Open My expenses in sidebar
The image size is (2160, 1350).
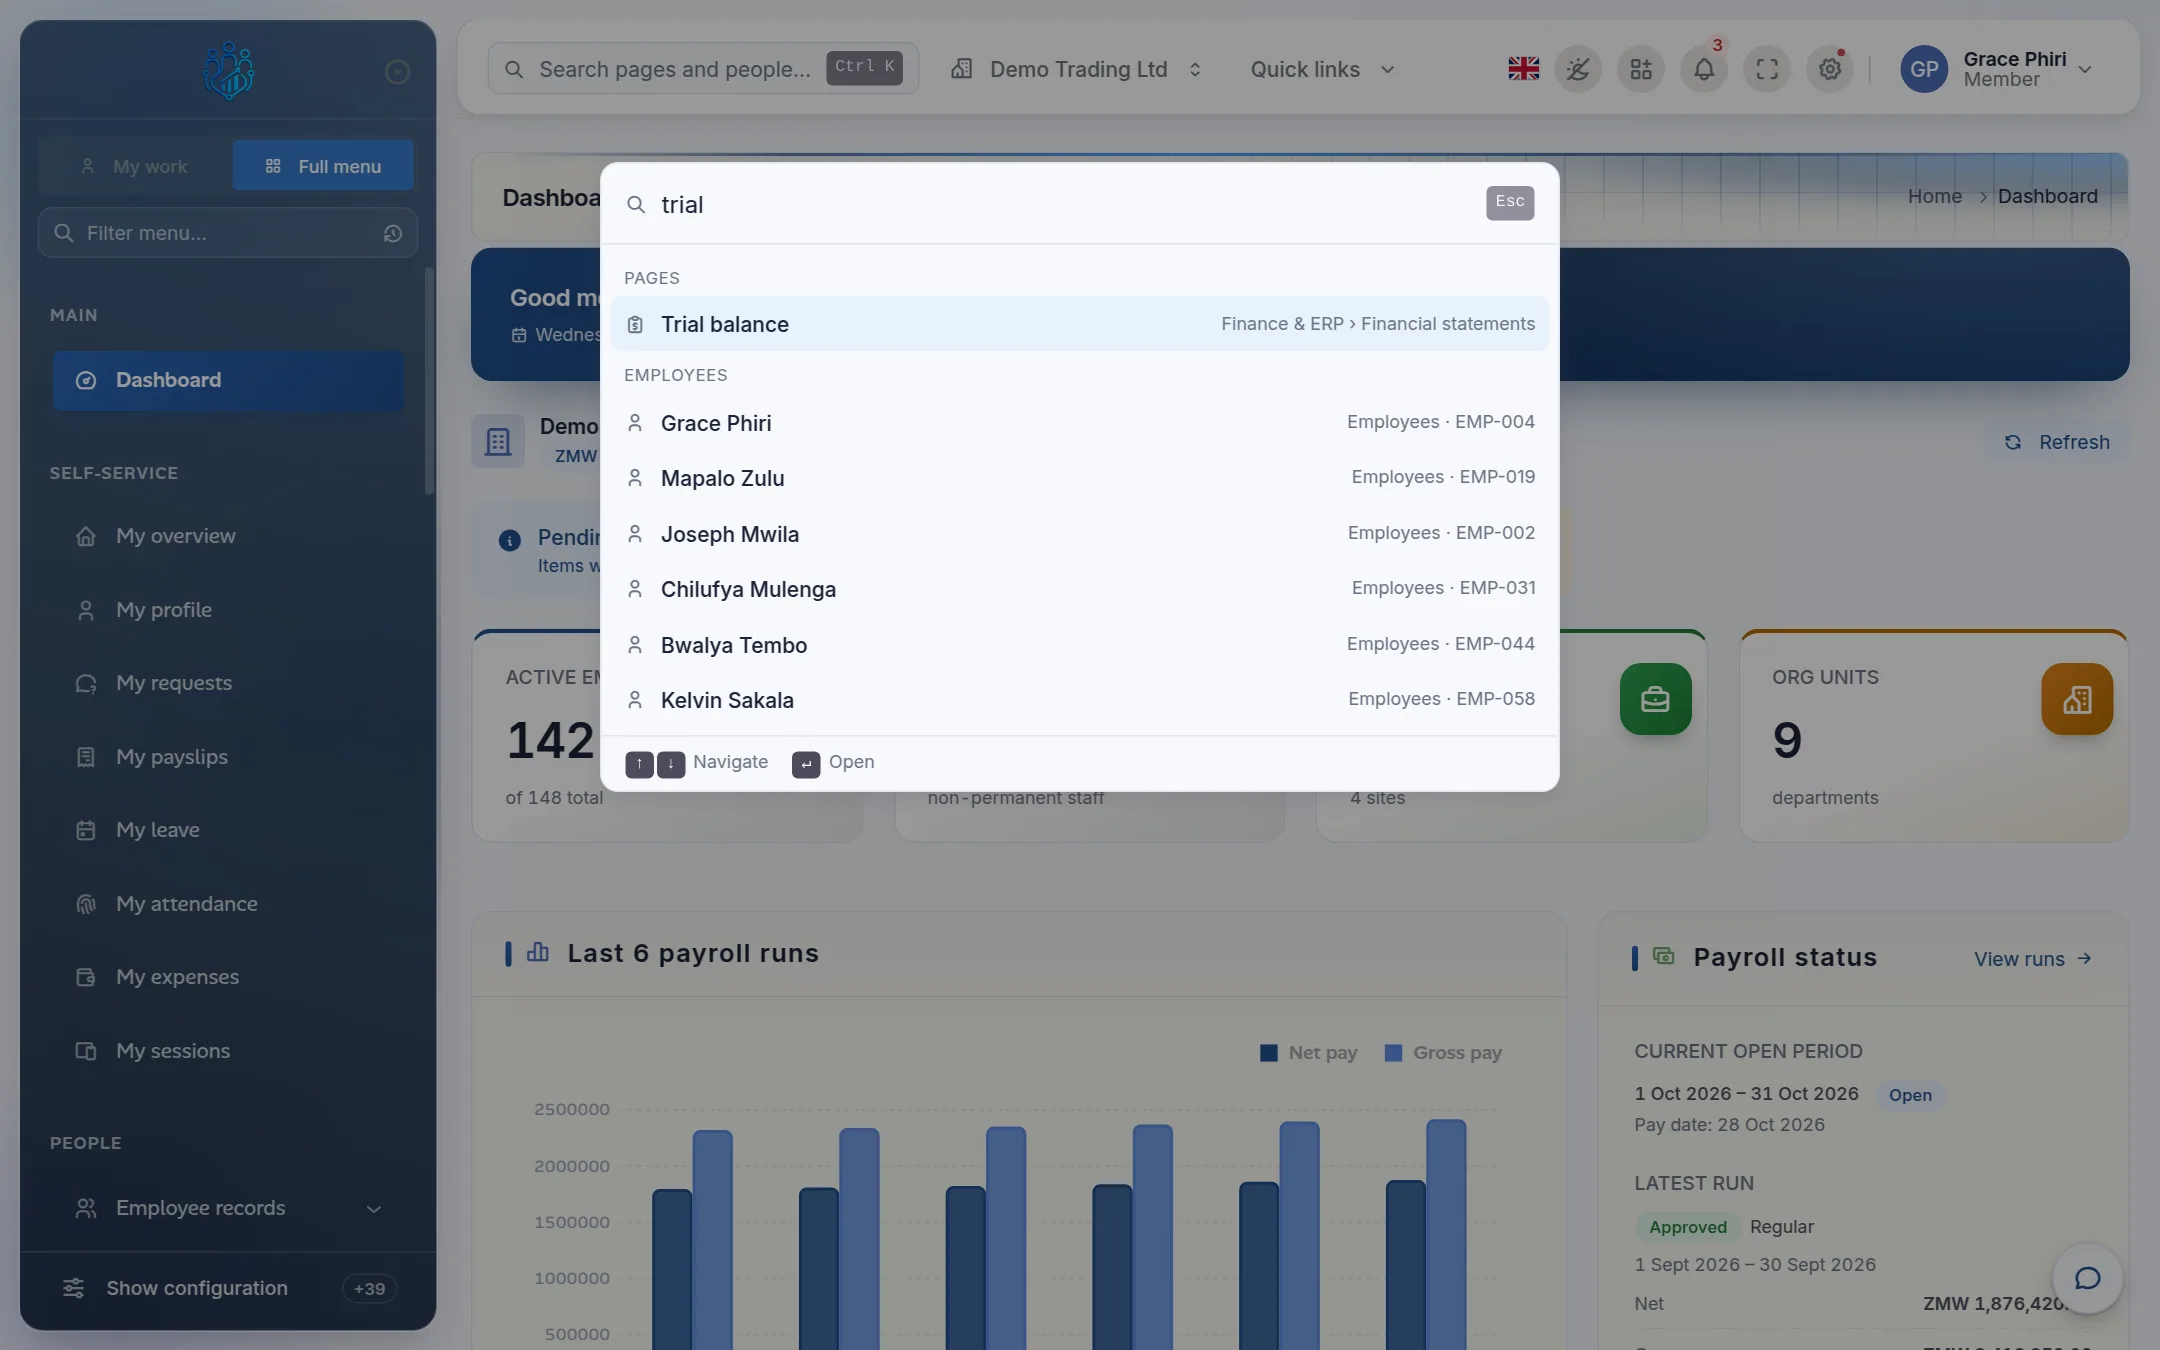(228, 977)
